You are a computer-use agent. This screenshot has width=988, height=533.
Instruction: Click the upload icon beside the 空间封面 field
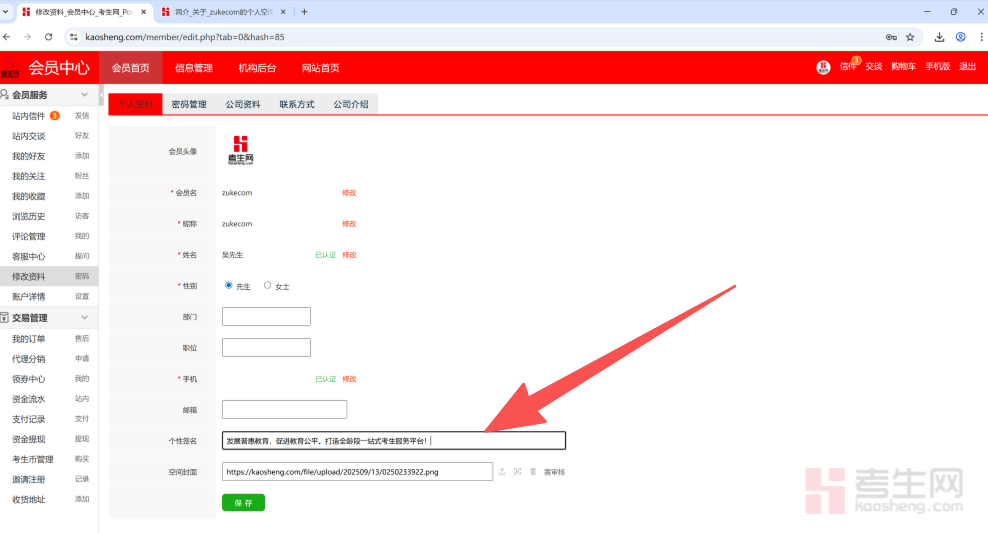[x=501, y=471]
